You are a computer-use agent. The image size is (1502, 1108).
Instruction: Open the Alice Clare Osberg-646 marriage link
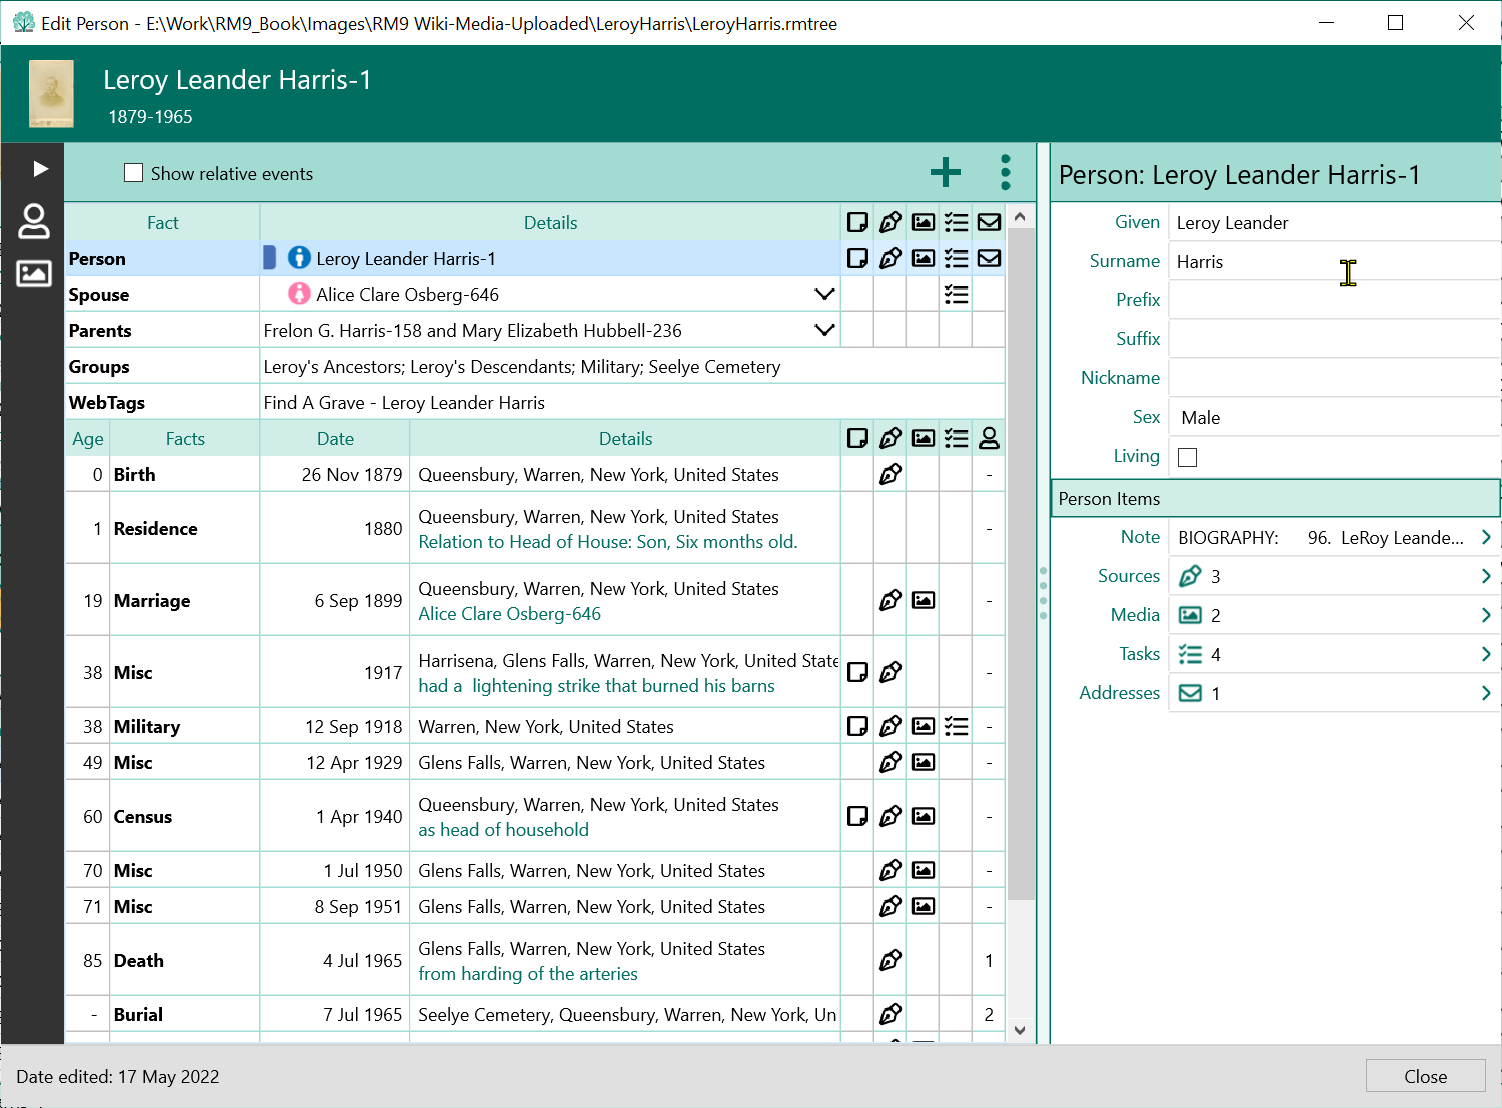point(509,614)
